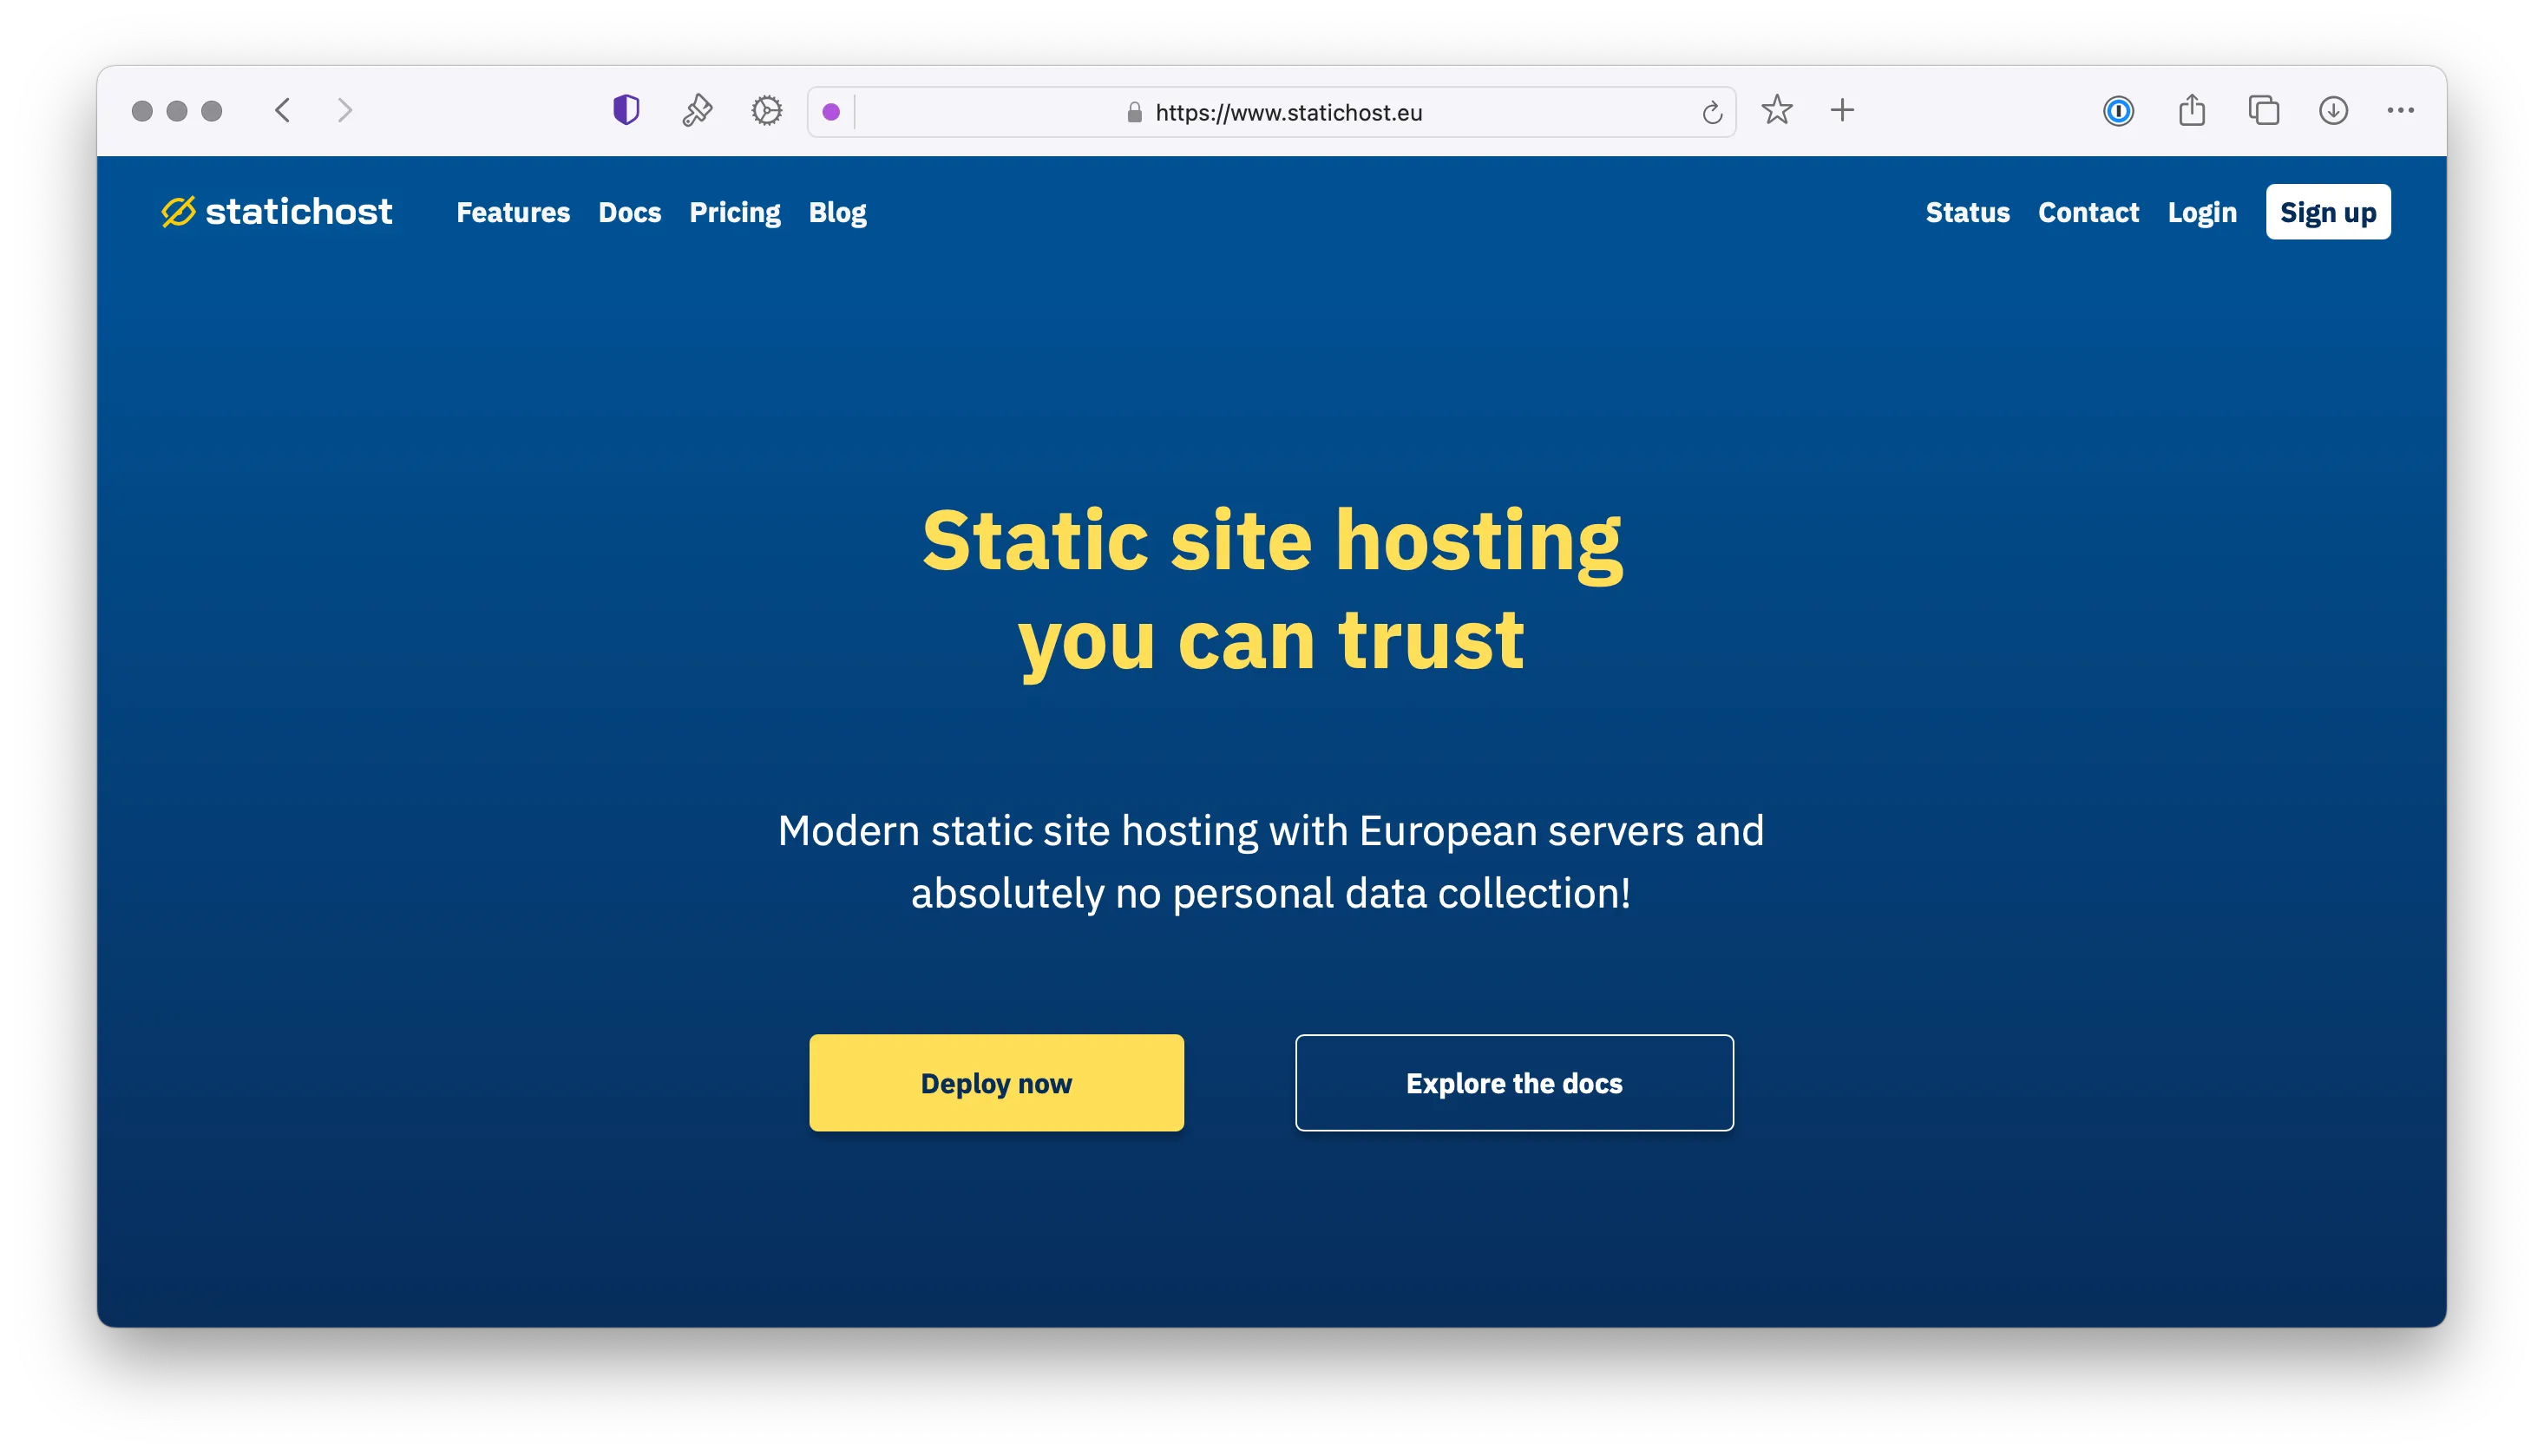Open Explore the docs

click(1513, 1082)
